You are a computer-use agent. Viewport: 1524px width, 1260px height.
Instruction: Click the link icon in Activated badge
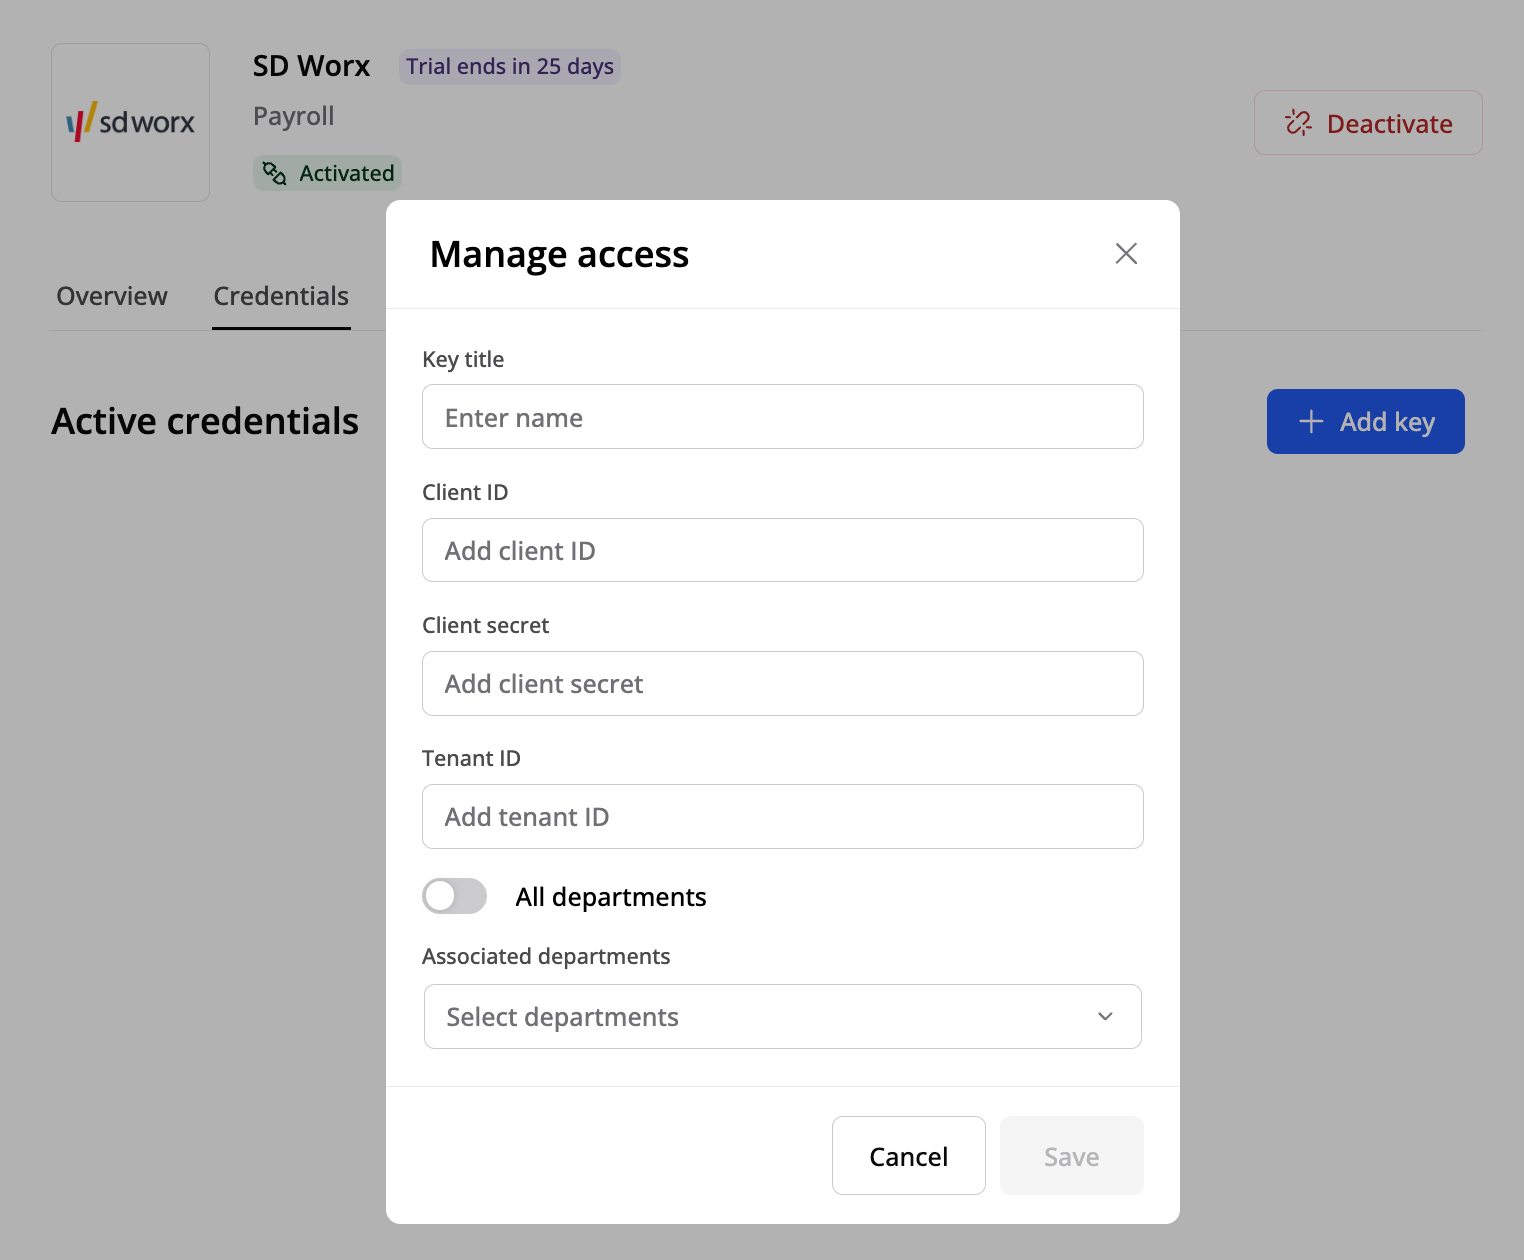tap(274, 173)
